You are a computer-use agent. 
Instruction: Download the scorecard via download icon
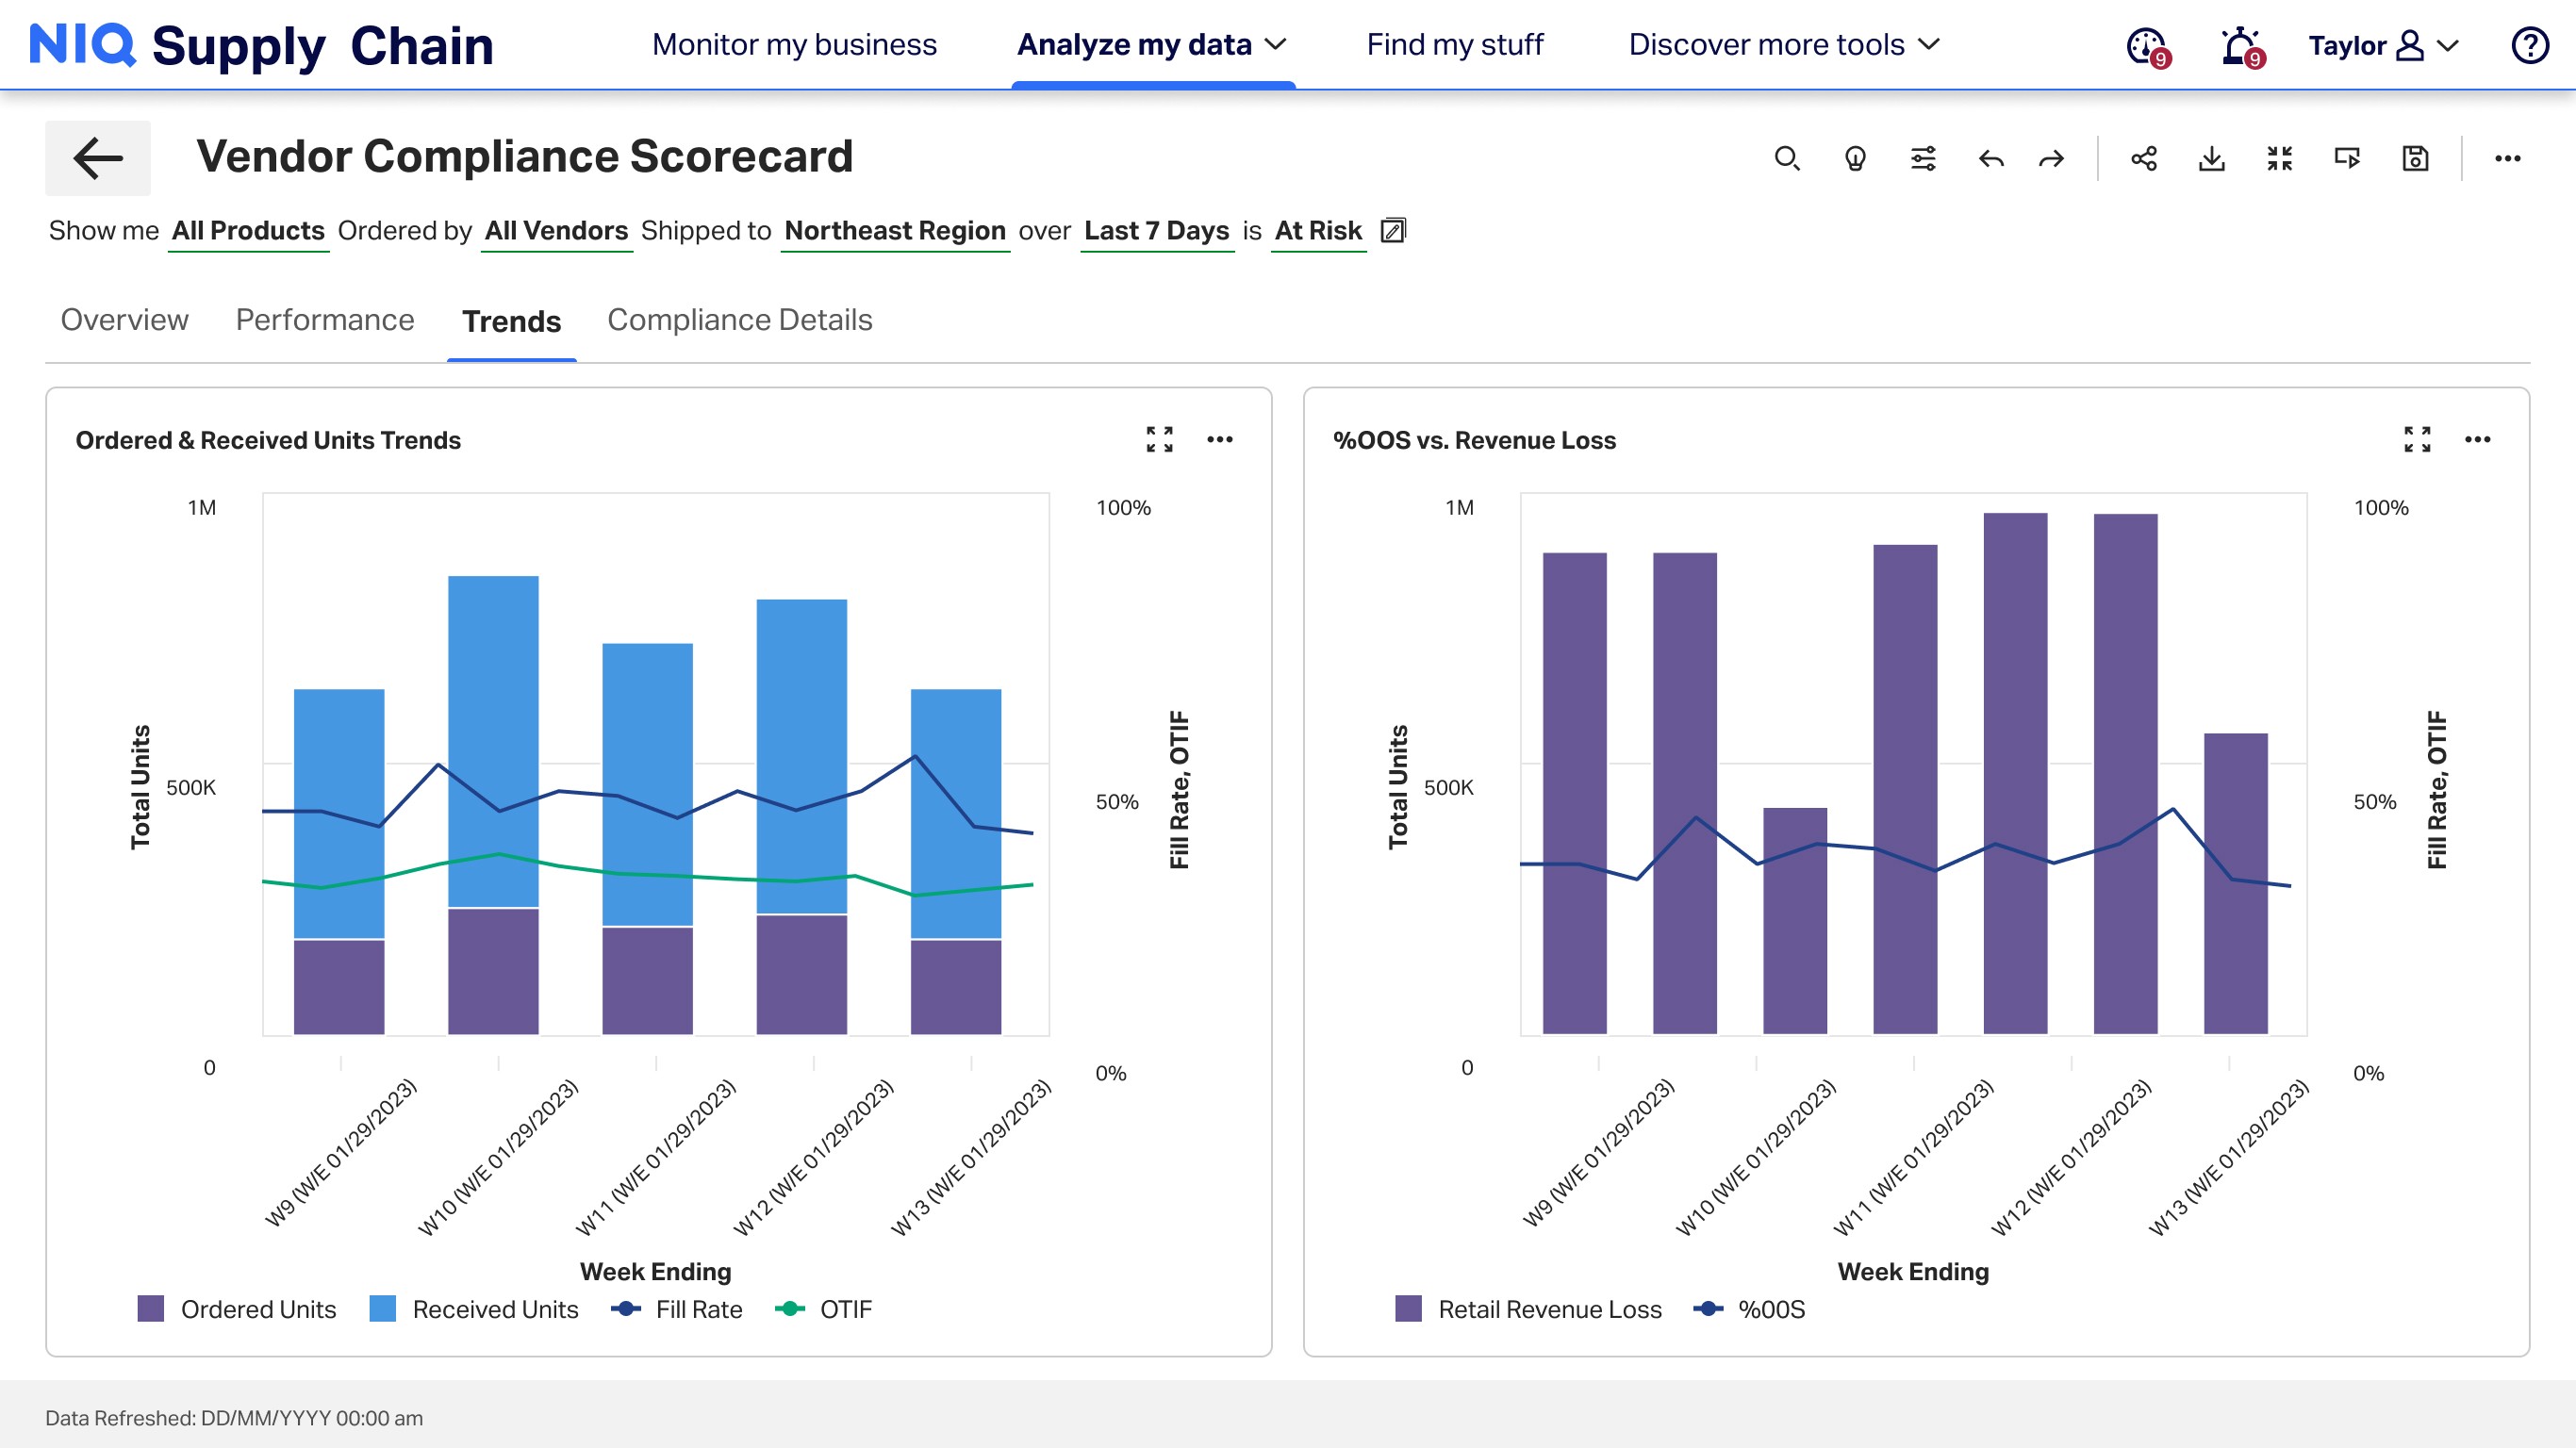pos(2211,158)
